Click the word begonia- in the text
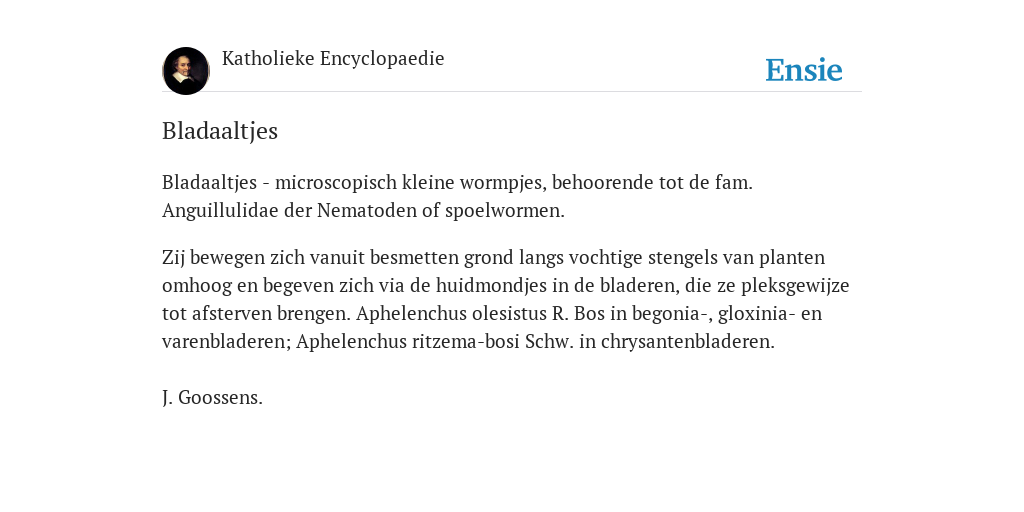This screenshot has height=512, width=1024. pyautogui.click(x=671, y=314)
